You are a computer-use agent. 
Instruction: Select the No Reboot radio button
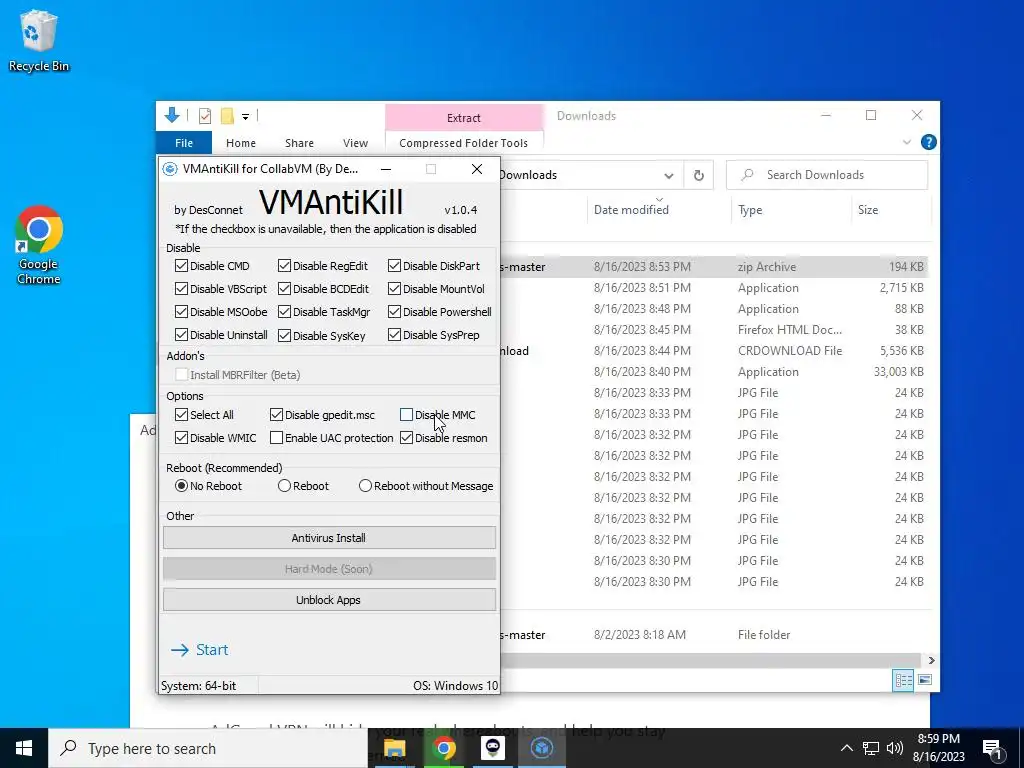point(182,486)
